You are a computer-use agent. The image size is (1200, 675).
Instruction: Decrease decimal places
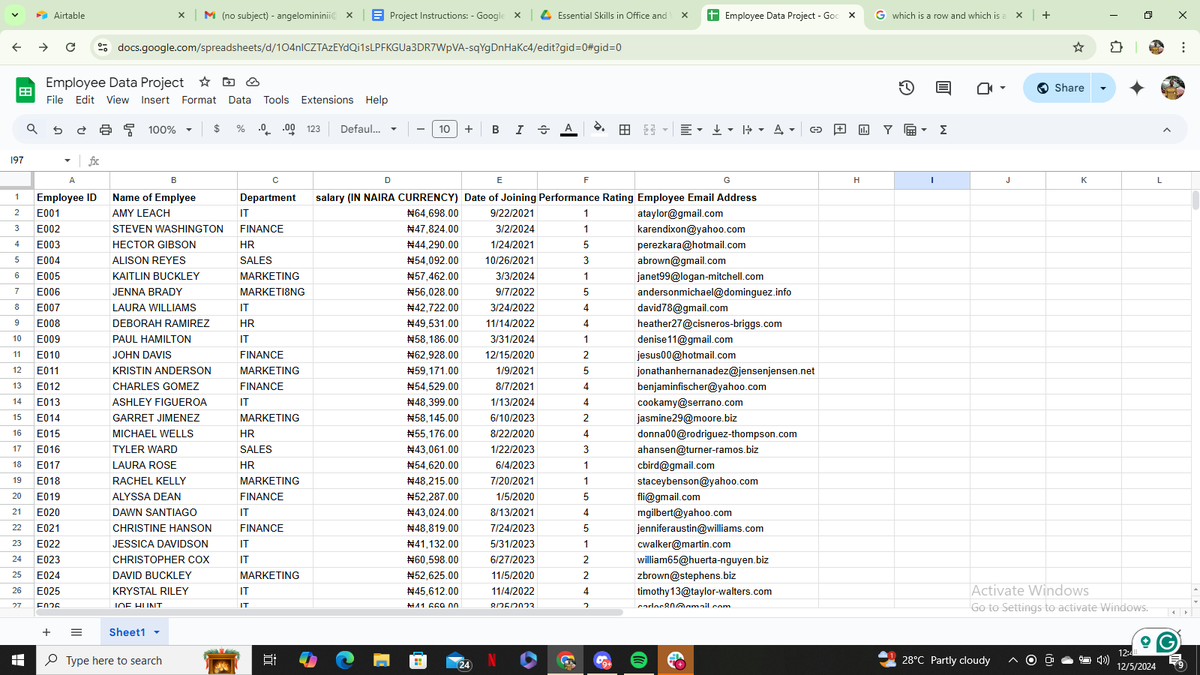(264, 129)
